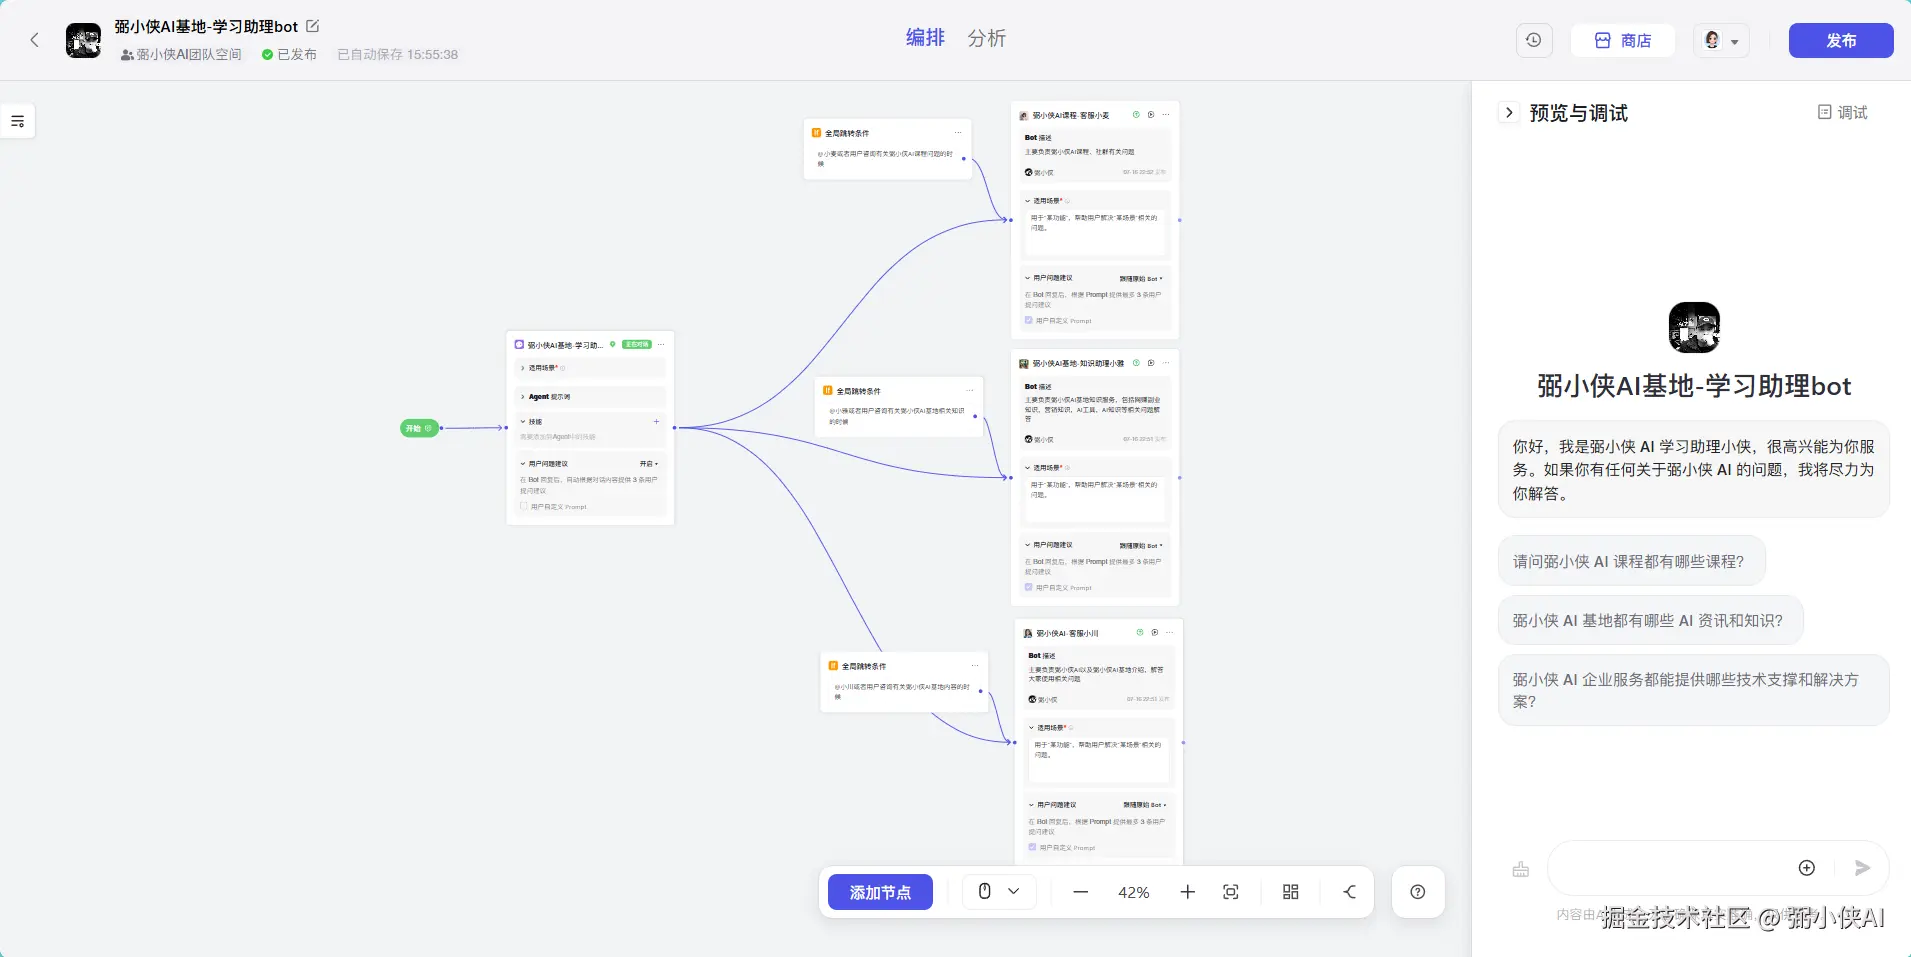The image size is (1911, 957).
Task: Open more options on 客服小麦 node
Action: (1166, 115)
